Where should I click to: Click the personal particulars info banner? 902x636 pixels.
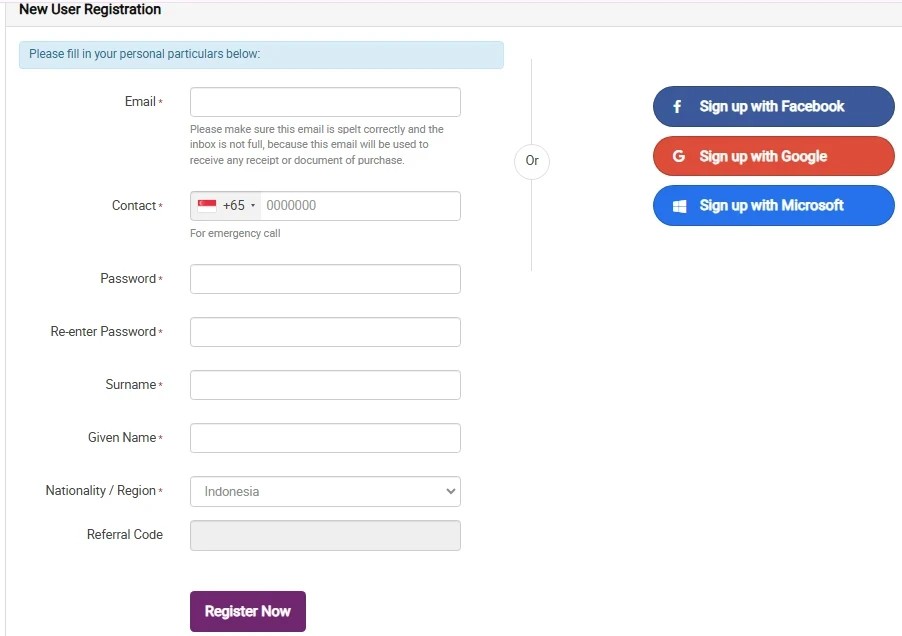261,55
